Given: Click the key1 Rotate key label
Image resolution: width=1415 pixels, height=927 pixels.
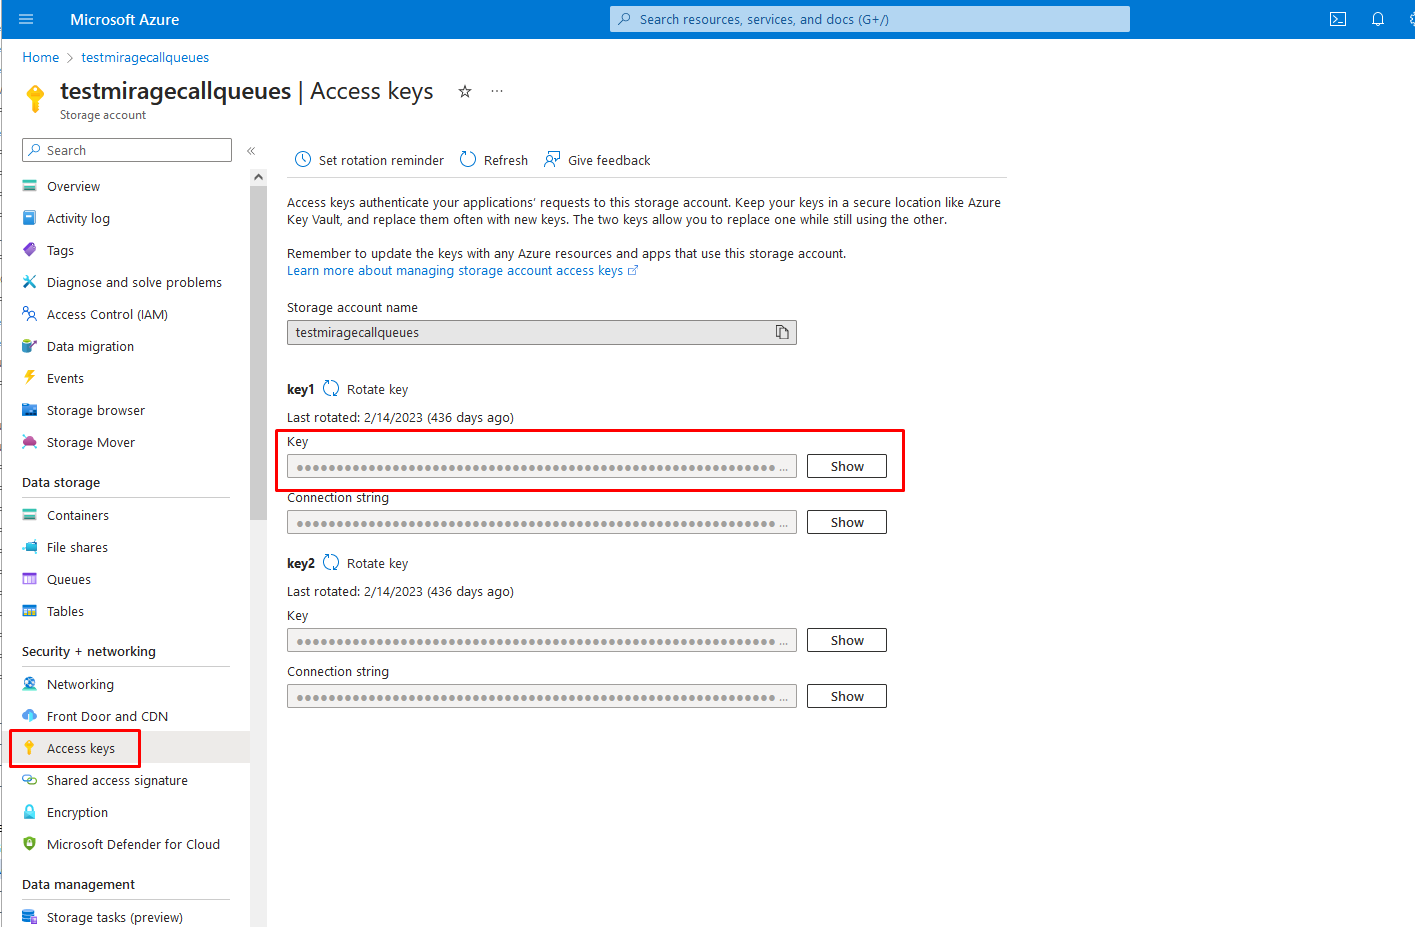Looking at the screenshot, I should (377, 389).
